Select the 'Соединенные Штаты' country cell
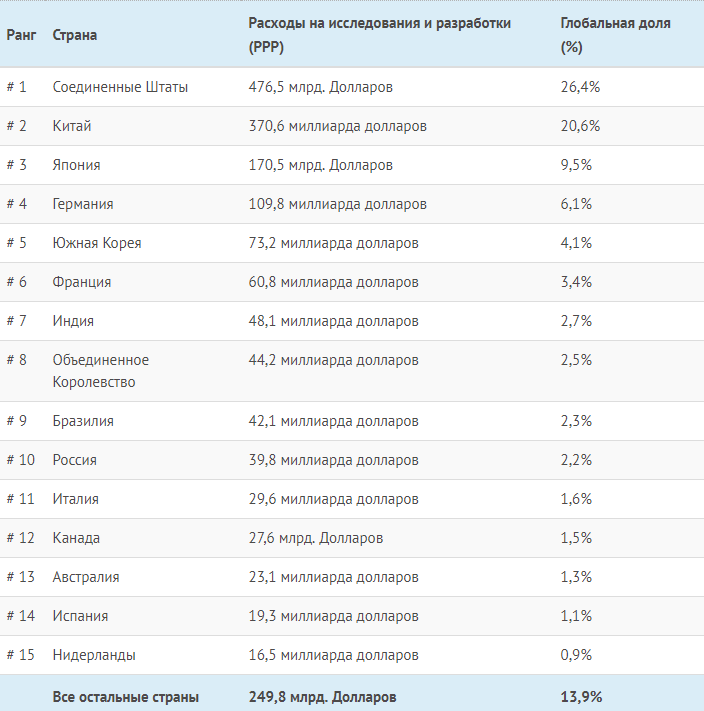Viewport: 704px width, 711px height. pos(120,87)
